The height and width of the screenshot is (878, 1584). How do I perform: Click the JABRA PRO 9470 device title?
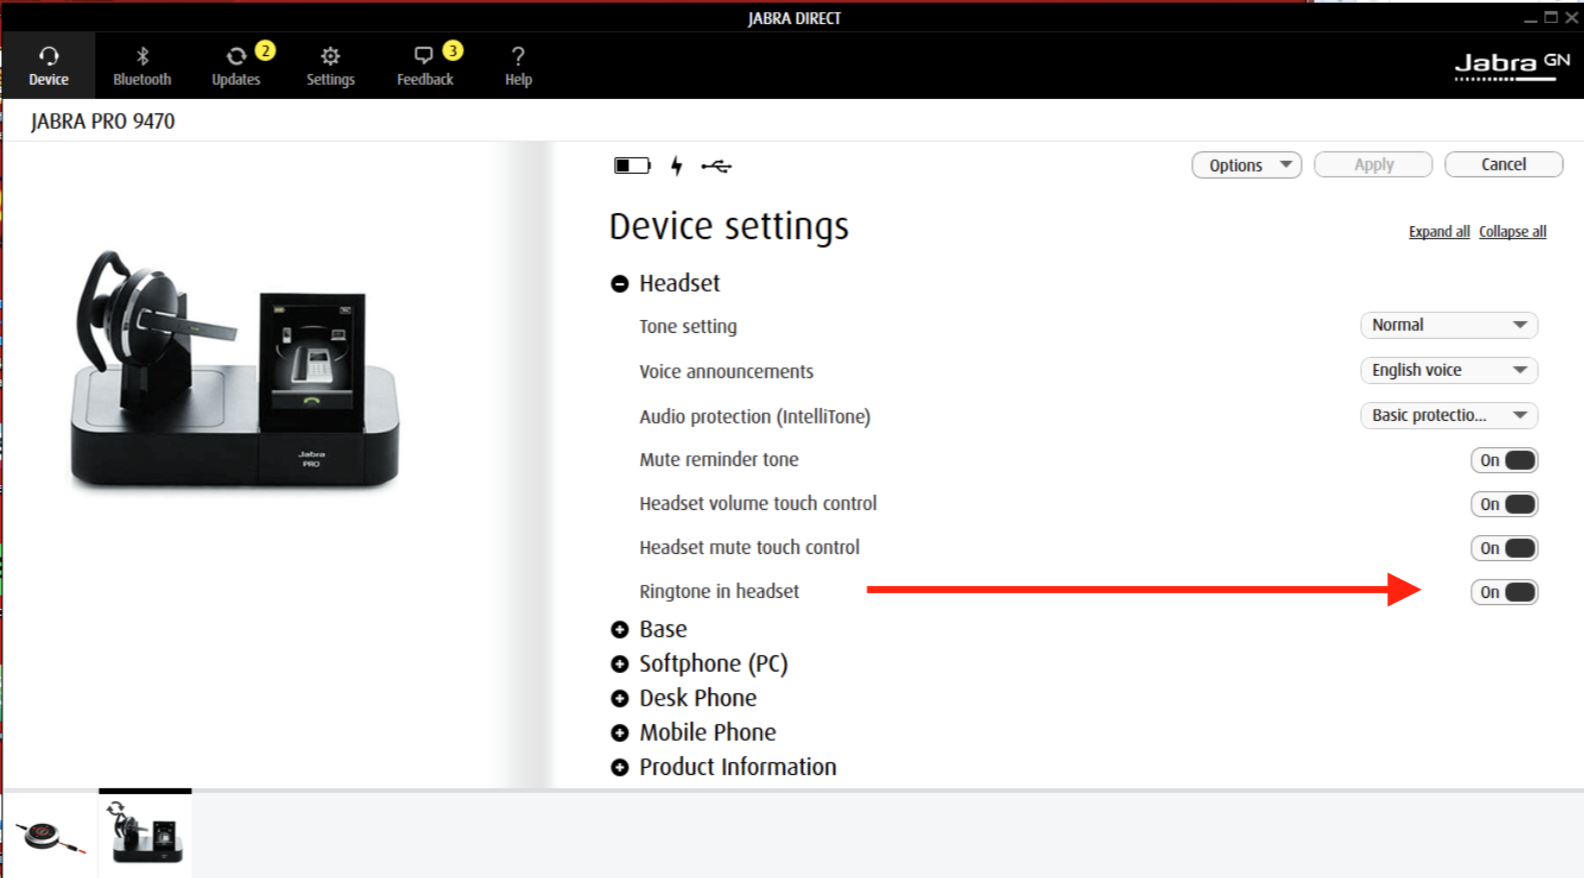(103, 121)
